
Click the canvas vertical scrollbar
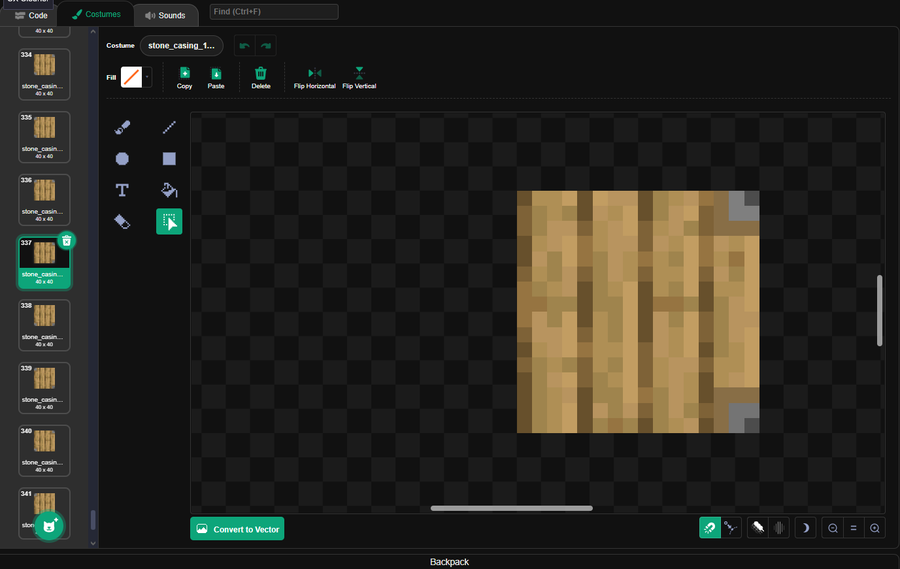(x=879, y=311)
